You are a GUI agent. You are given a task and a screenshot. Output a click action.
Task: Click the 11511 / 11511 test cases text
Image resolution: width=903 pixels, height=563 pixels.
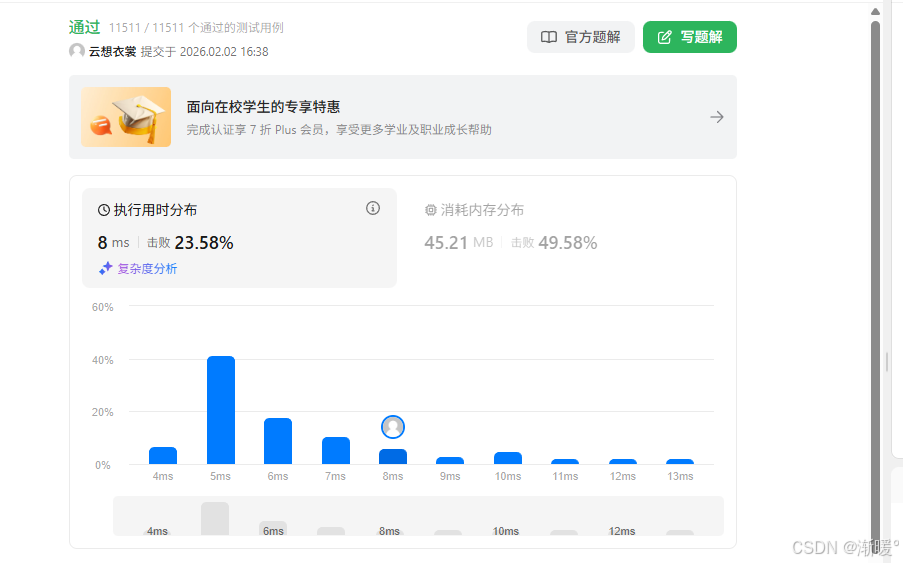(196, 28)
